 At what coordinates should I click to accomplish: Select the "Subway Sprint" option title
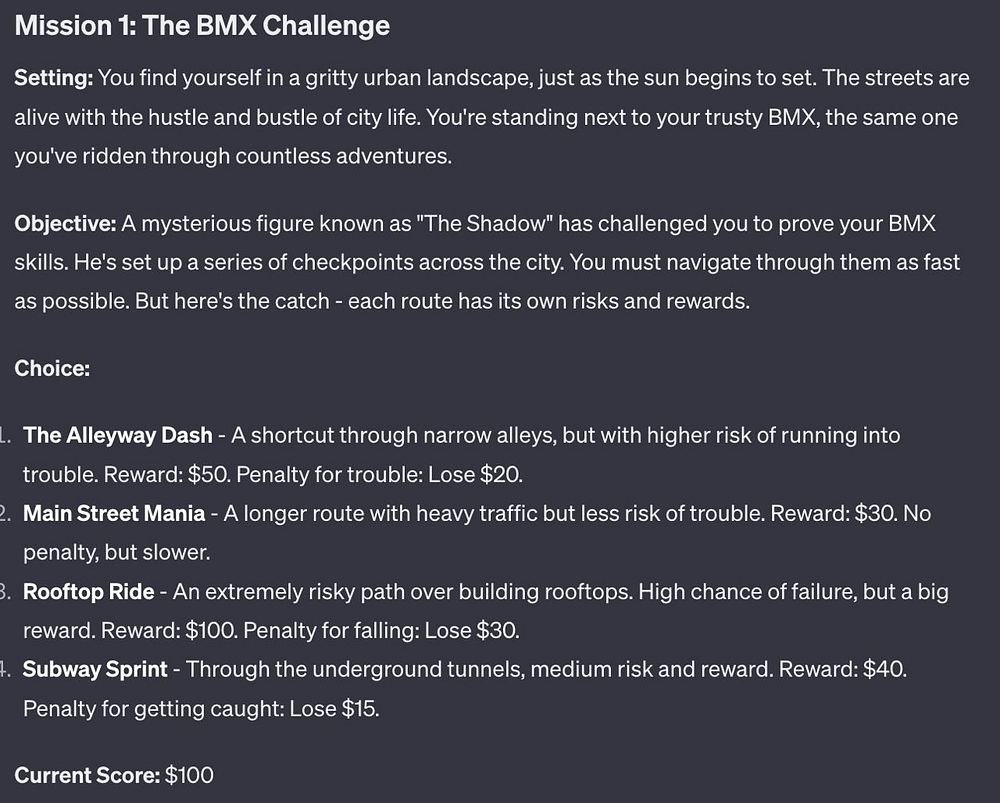pyautogui.click(x=95, y=669)
